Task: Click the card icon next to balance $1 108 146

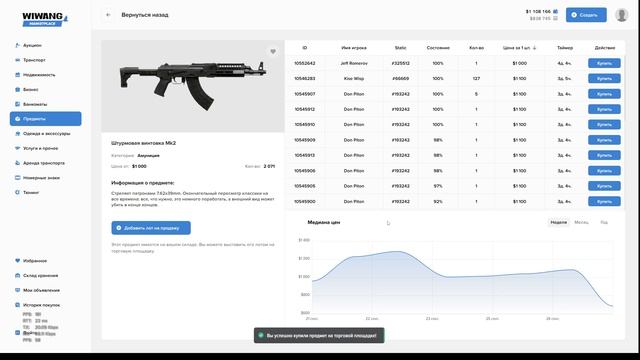Action: click(556, 11)
